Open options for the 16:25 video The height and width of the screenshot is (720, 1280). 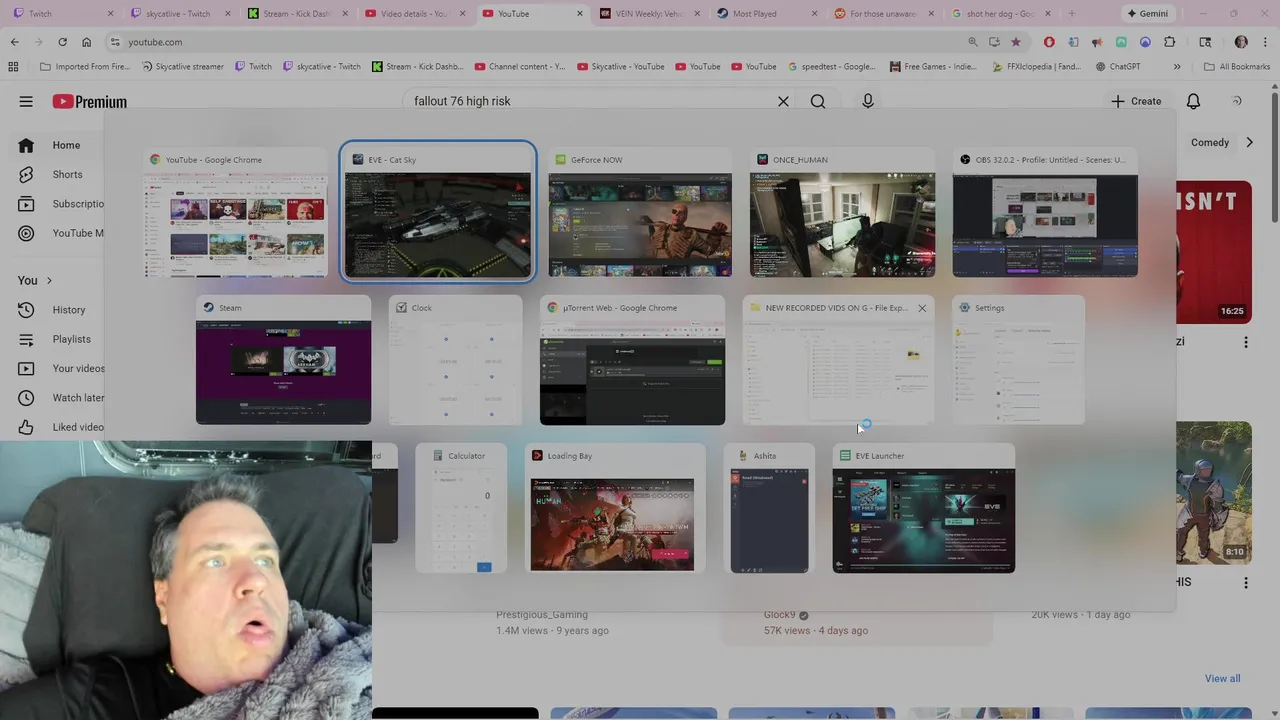coord(1246,342)
